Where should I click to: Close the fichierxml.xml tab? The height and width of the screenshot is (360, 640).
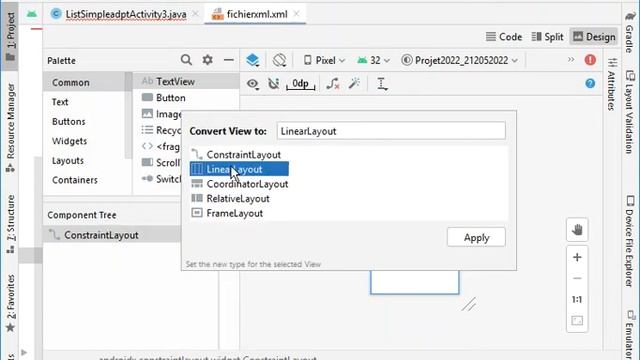pos(296,14)
